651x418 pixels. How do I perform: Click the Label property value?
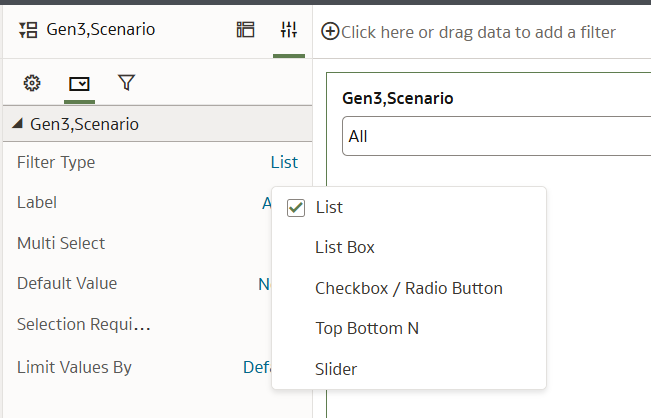[x=267, y=203]
